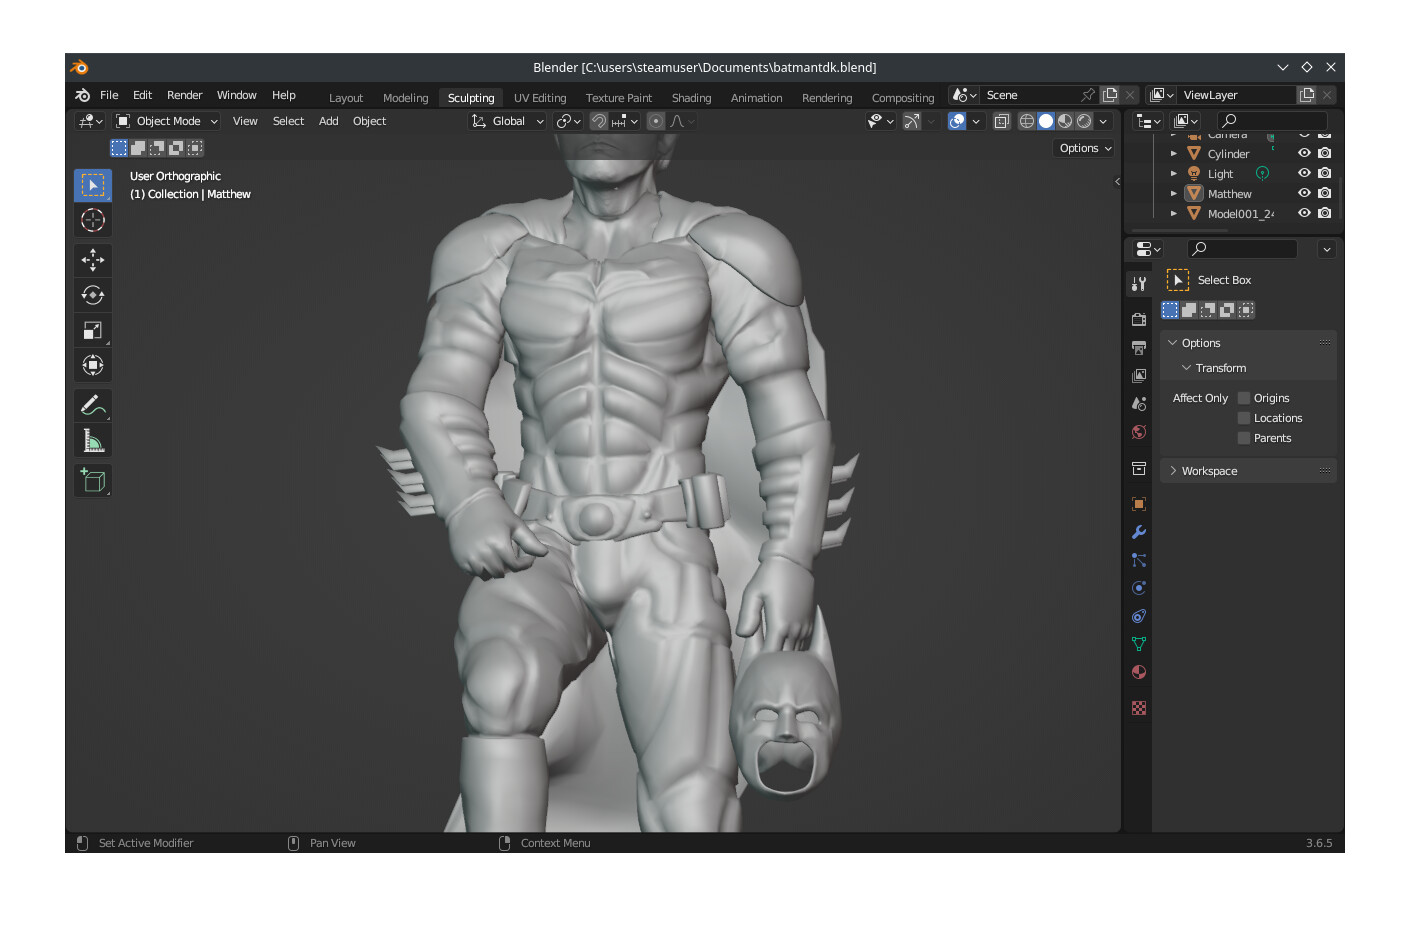
Task: Open the Object Data properties tab
Action: pos(1139,644)
